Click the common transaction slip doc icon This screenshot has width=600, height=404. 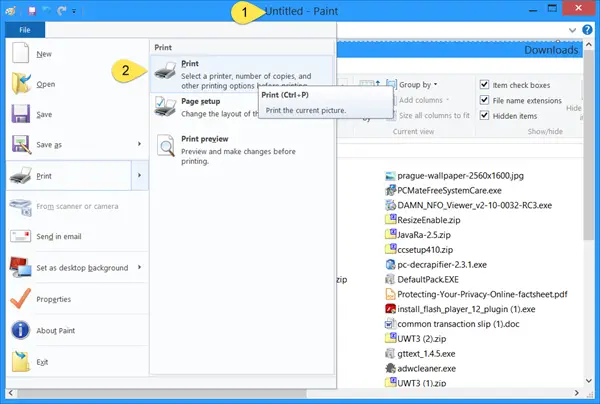point(390,324)
